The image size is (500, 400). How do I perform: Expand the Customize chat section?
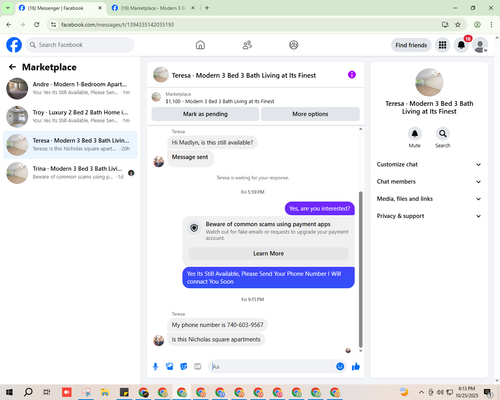click(x=429, y=164)
